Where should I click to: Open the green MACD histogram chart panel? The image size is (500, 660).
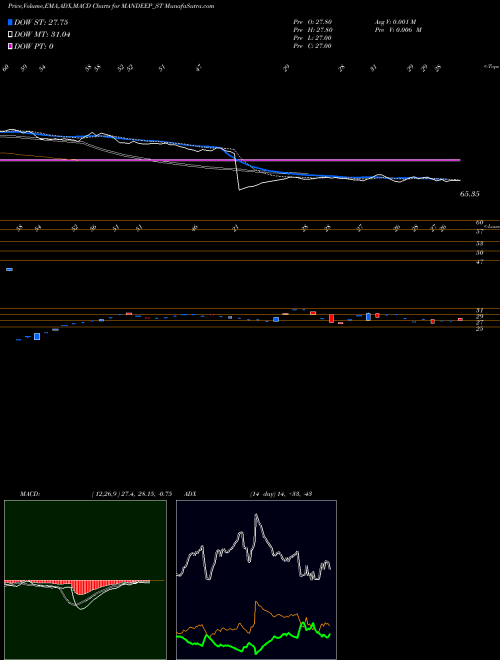pos(85,580)
